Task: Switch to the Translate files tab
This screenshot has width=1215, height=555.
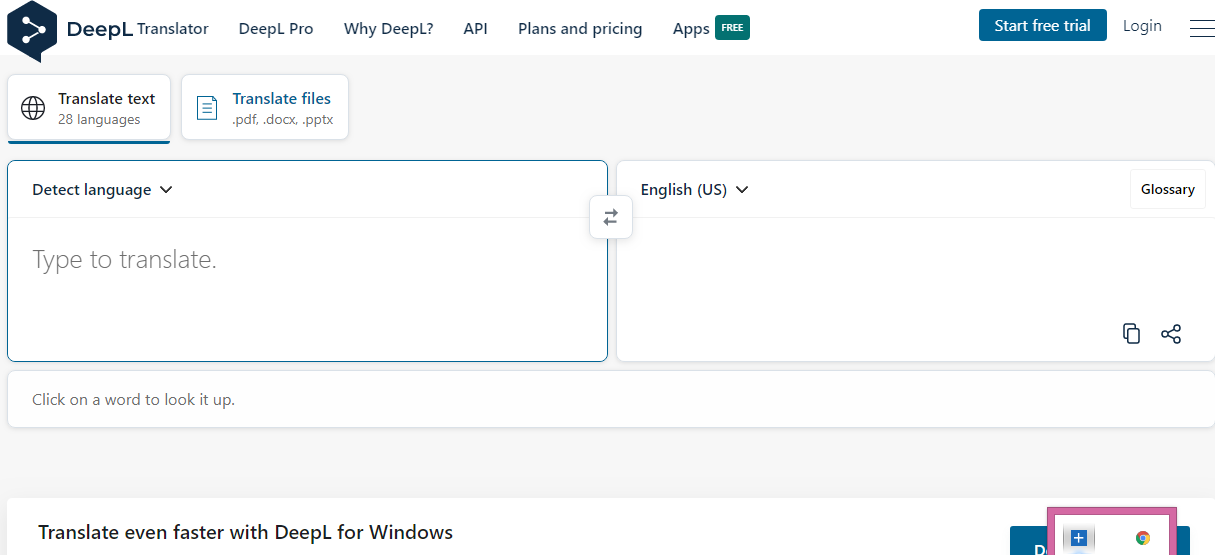Action: click(265, 108)
